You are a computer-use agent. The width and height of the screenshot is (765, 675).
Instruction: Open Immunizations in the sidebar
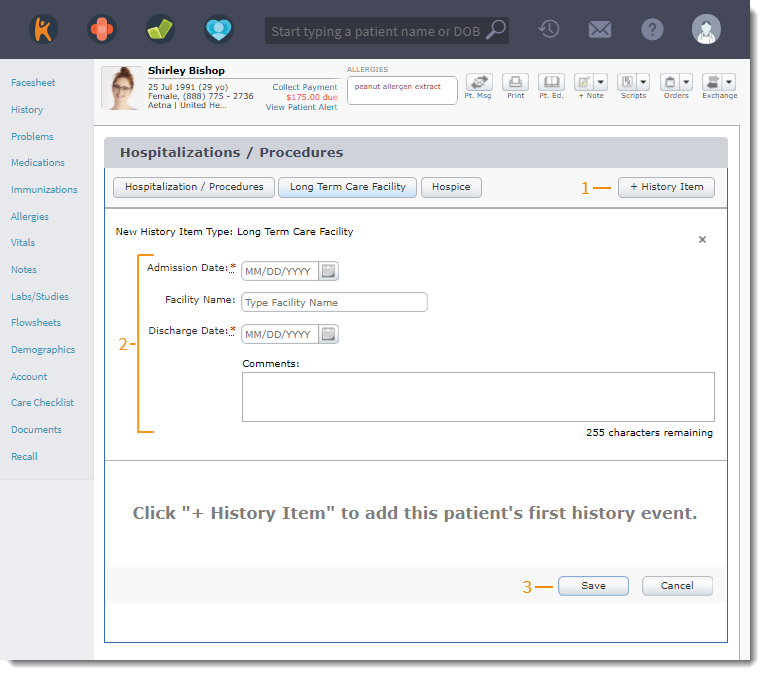tap(44, 190)
